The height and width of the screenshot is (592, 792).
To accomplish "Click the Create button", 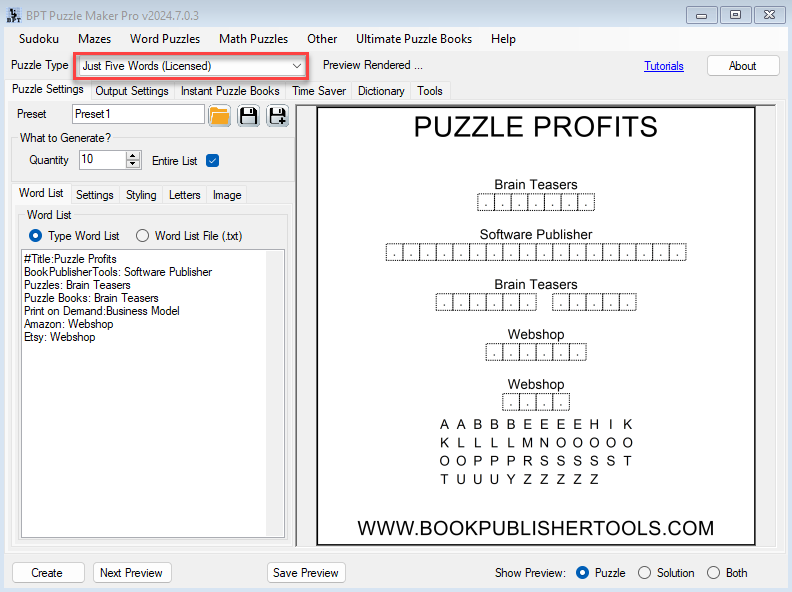I will pyautogui.click(x=47, y=573).
